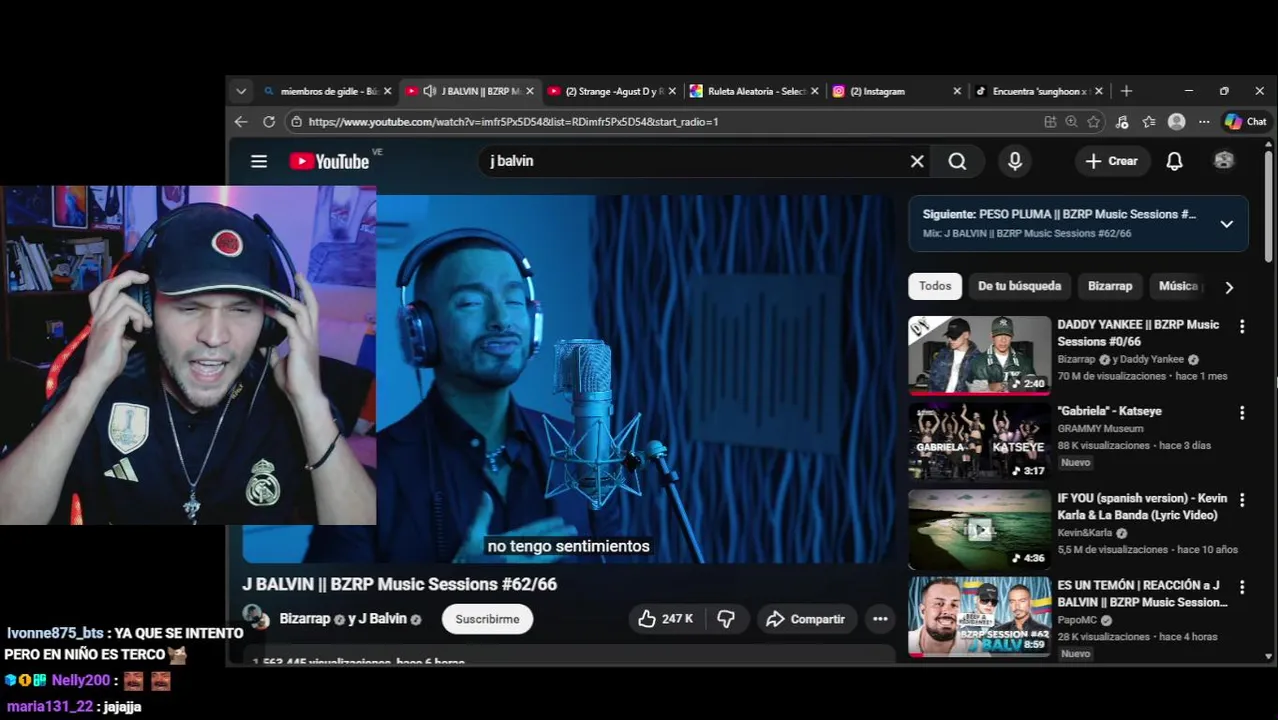Open the zoom magnifier in address bar
This screenshot has width=1278, height=720.
click(1071, 121)
